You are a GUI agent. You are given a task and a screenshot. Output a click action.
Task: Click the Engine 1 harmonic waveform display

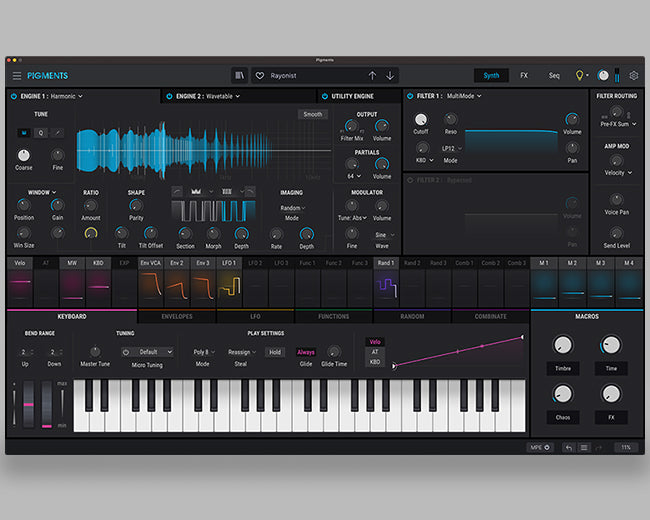(x=204, y=151)
